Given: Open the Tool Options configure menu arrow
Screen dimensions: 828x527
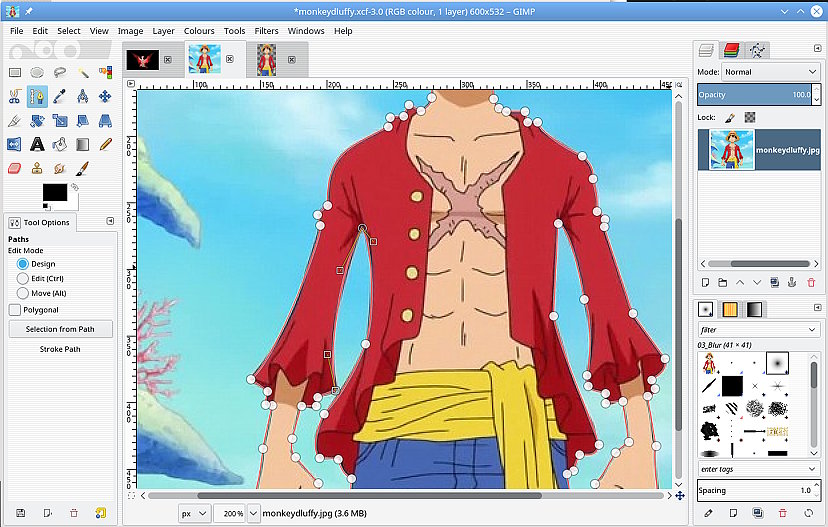Looking at the screenshot, I should (x=110, y=221).
